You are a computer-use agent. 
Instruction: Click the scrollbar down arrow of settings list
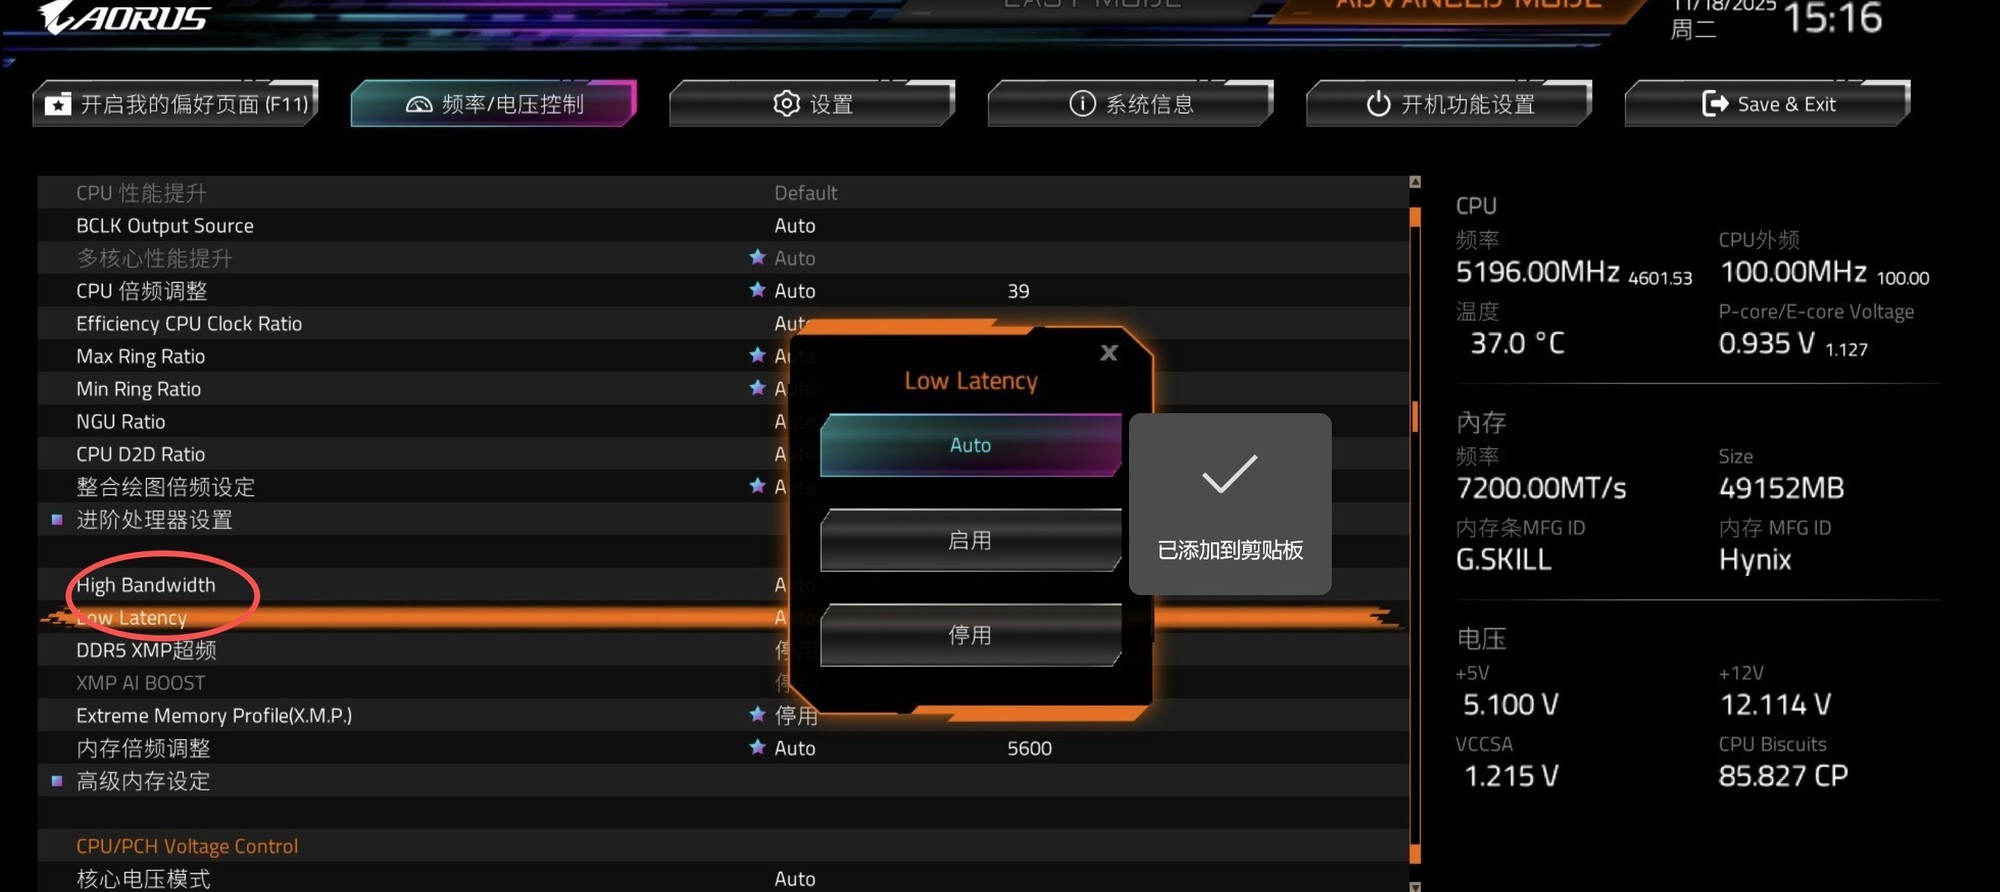pyautogui.click(x=1415, y=885)
